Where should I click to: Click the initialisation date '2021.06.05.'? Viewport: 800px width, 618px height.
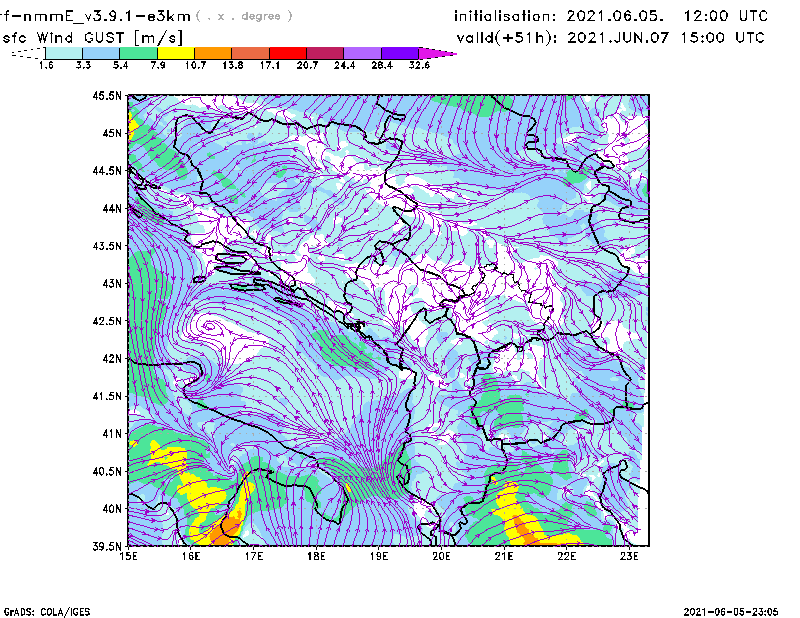point(615,16)
